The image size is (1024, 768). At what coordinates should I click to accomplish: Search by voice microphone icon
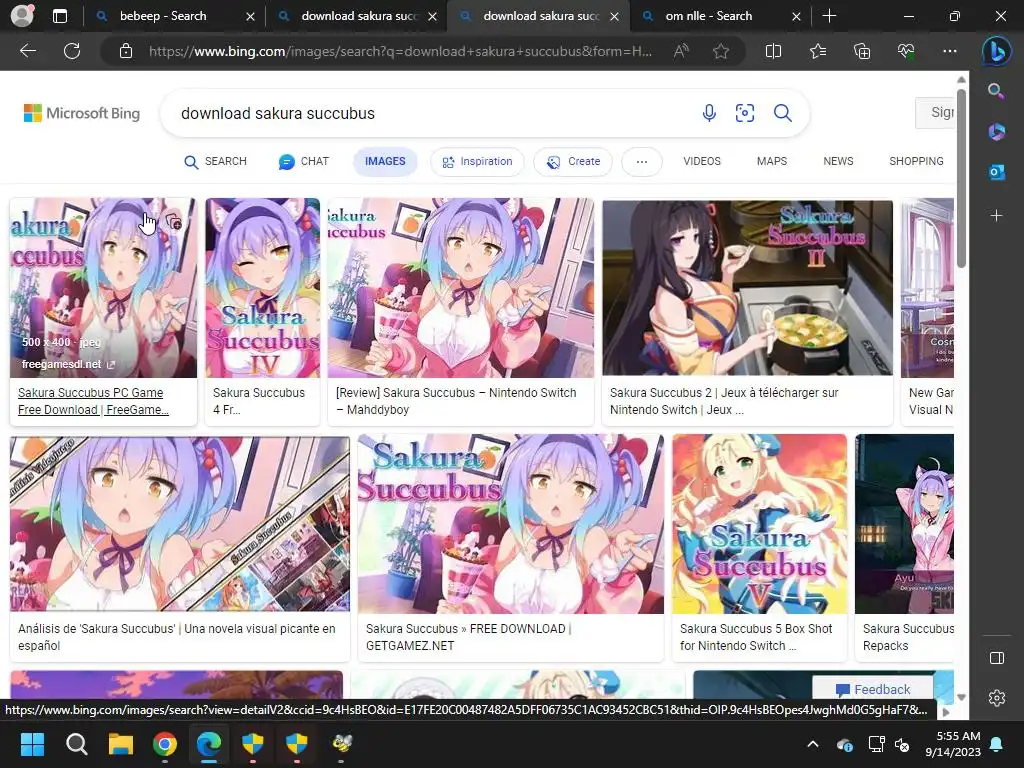coord(709,113)
